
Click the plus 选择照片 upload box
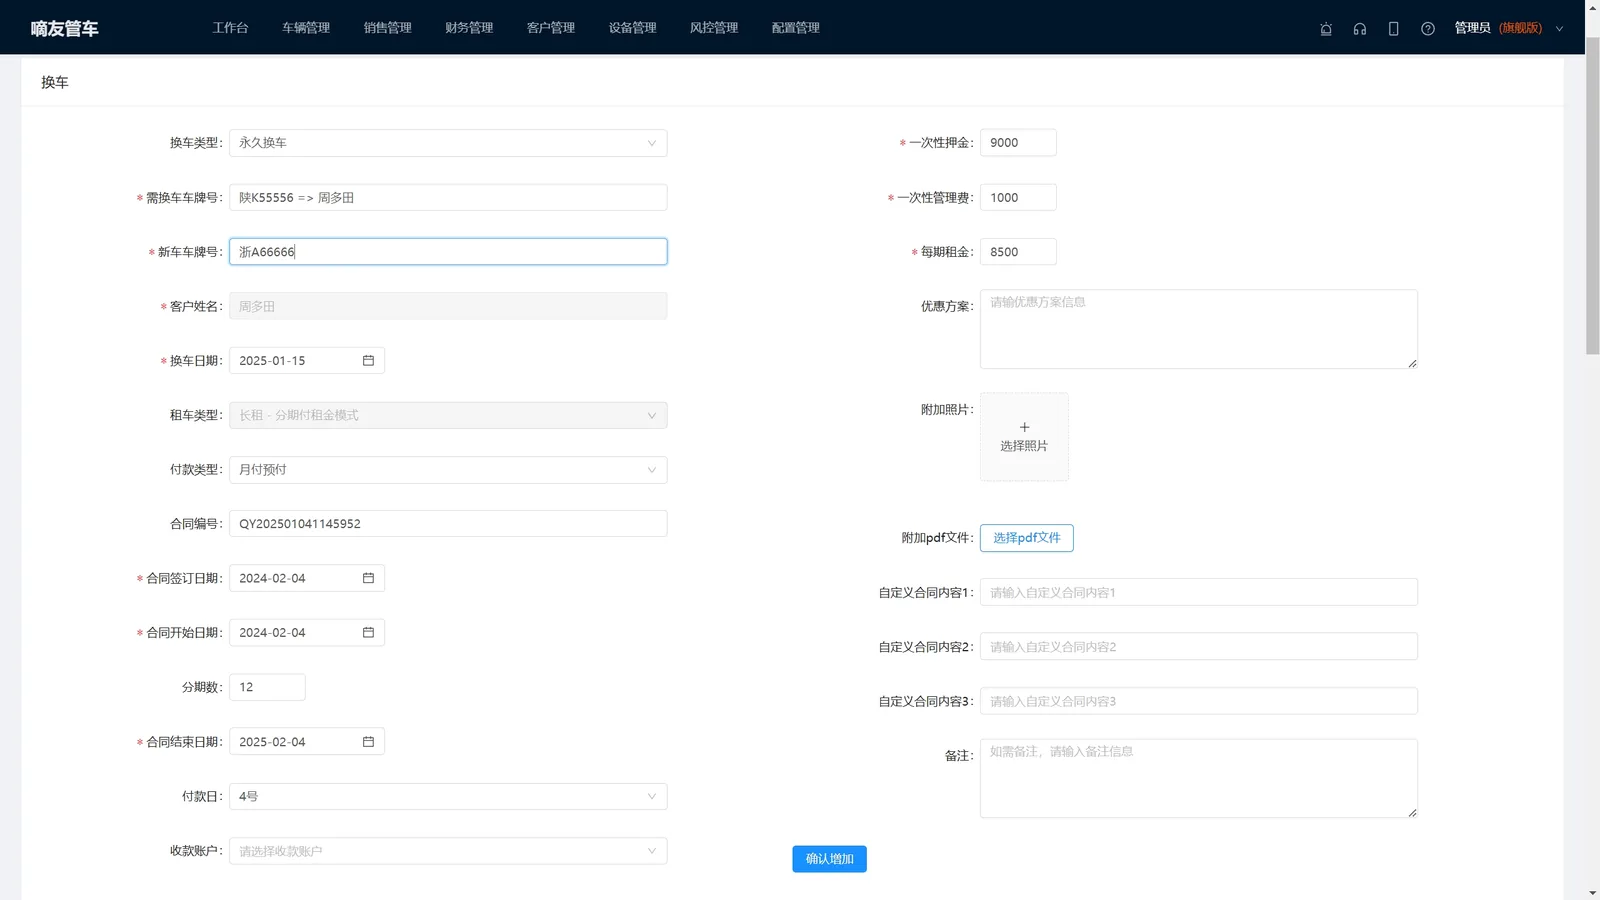pyautogui.click(x=1024, y=437)
